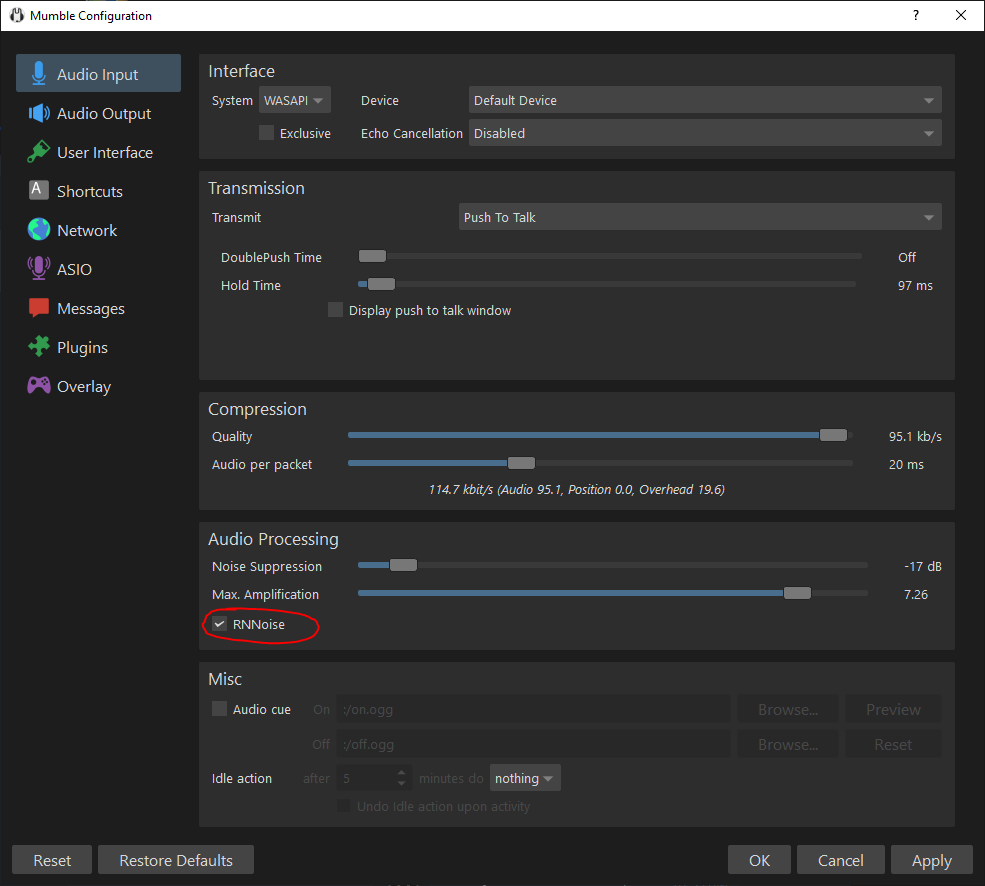Click the User Interface paint icon
This screenshot has width=985, height=886.
point(39,152)
